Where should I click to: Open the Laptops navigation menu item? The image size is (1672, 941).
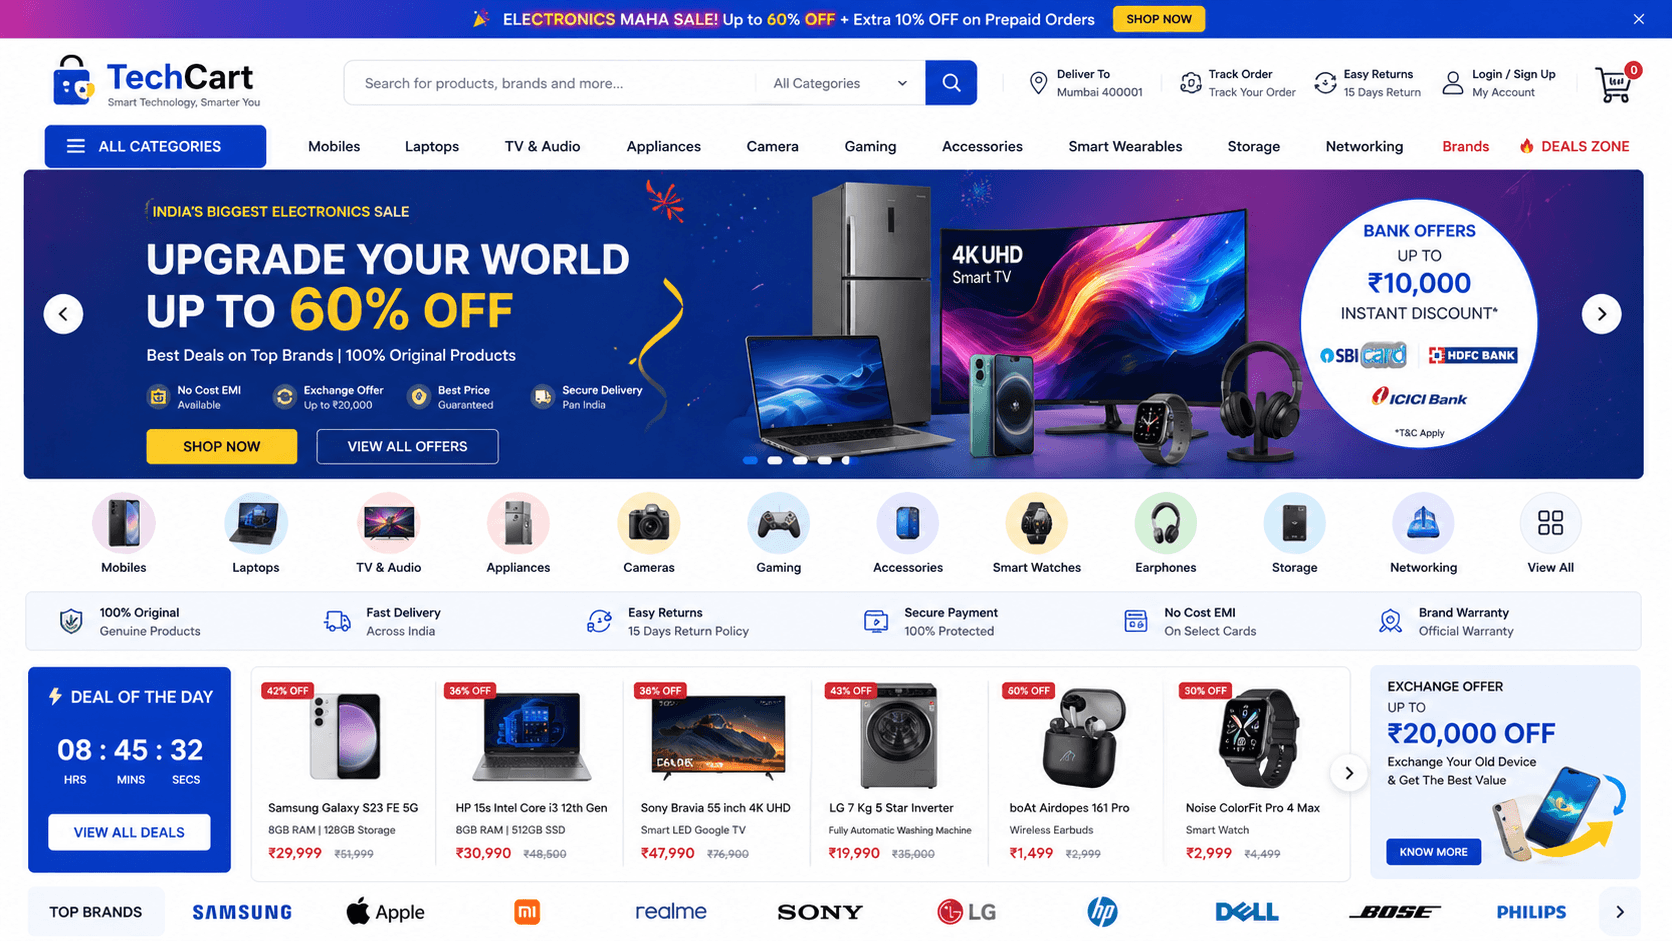432,146
